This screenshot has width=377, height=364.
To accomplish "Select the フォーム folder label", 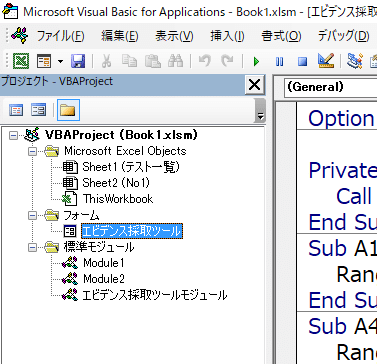I will pyautogui.click(x=81, y=216).
